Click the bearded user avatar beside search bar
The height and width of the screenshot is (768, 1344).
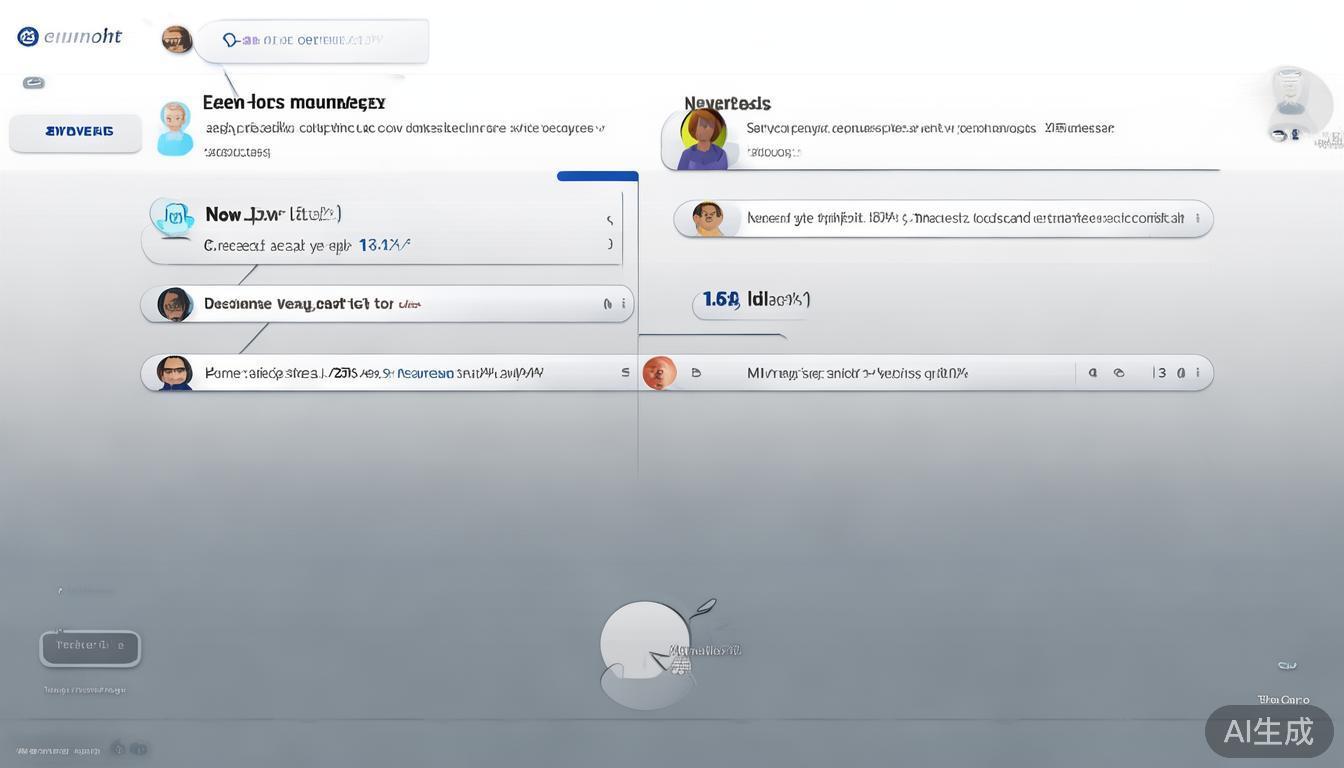177,40
